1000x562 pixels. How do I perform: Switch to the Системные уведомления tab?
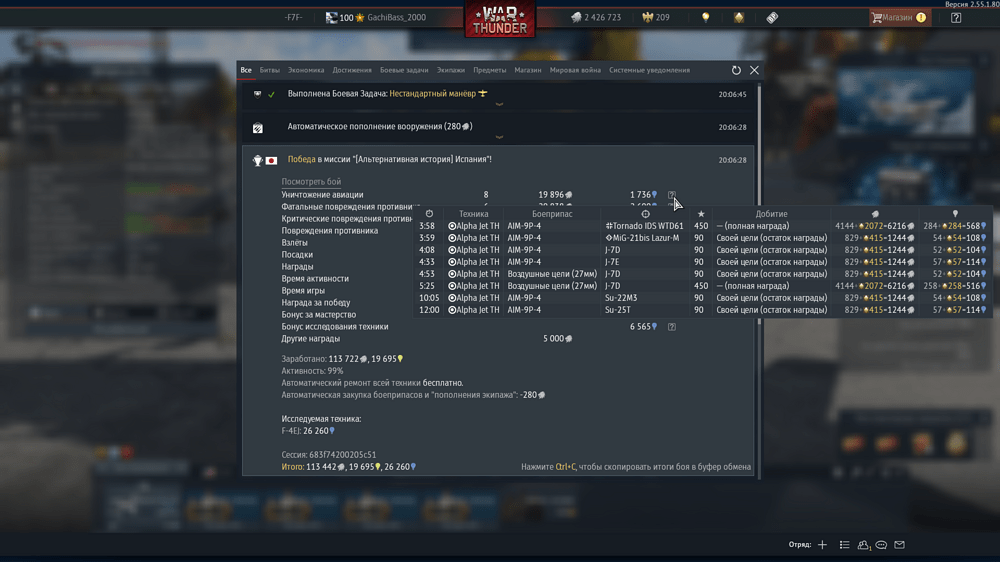[x=649, y=70]
